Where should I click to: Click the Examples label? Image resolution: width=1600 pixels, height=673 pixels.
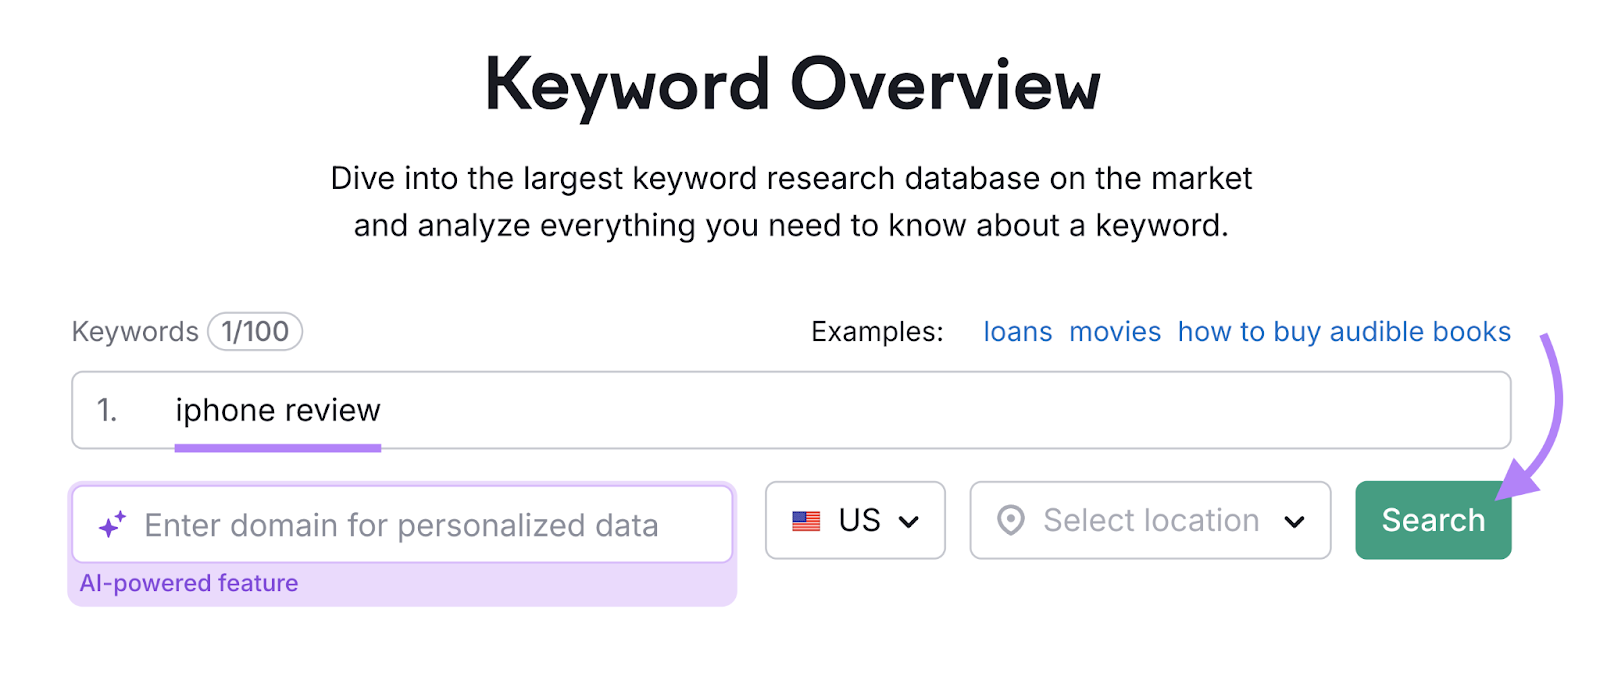(x=876, y=331)
